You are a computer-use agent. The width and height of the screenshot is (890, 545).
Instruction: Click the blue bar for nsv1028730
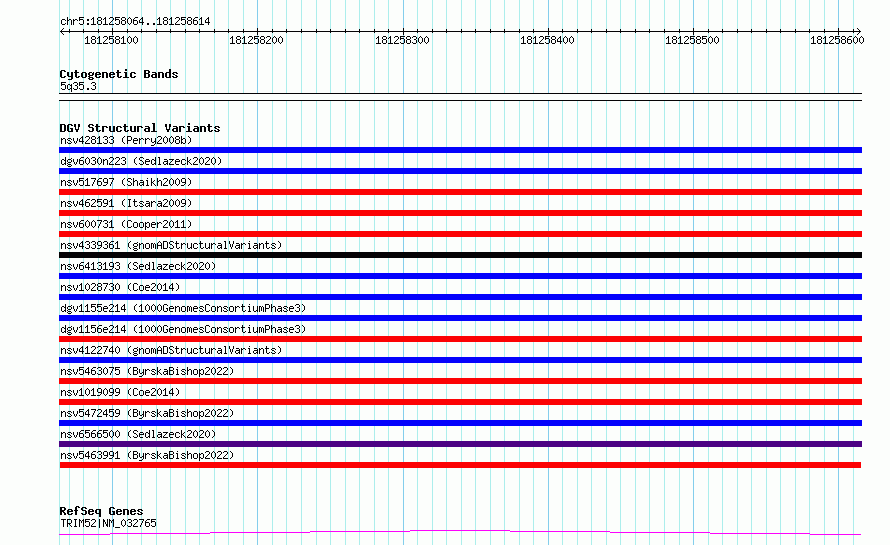(460, 297)
